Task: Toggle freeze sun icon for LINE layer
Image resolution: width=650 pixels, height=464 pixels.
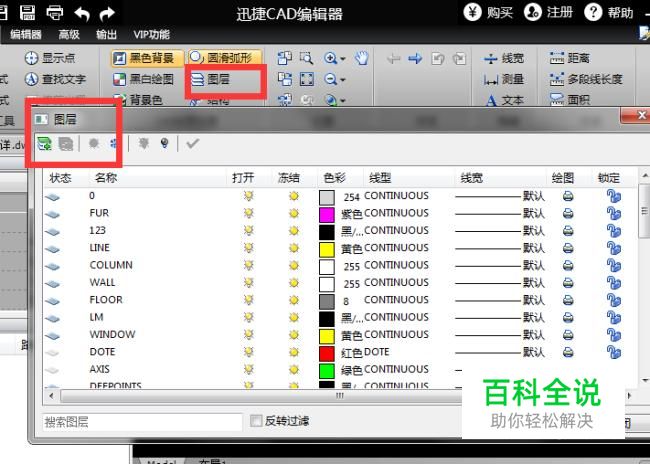Action: (294, 248)
